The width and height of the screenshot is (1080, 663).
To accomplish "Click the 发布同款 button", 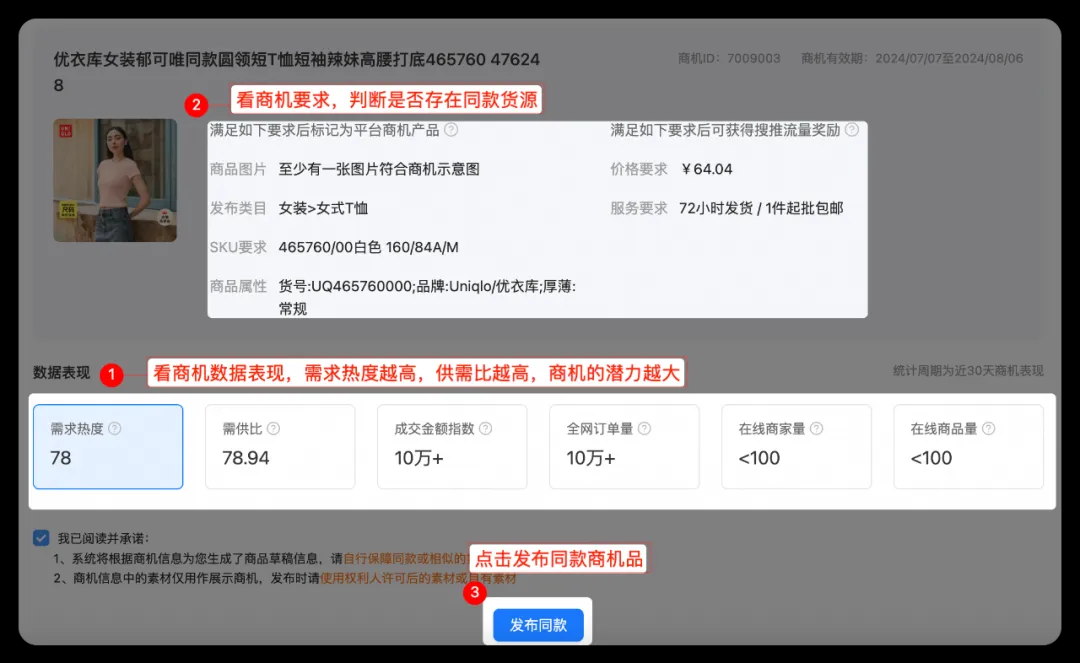I will (538, 625).
